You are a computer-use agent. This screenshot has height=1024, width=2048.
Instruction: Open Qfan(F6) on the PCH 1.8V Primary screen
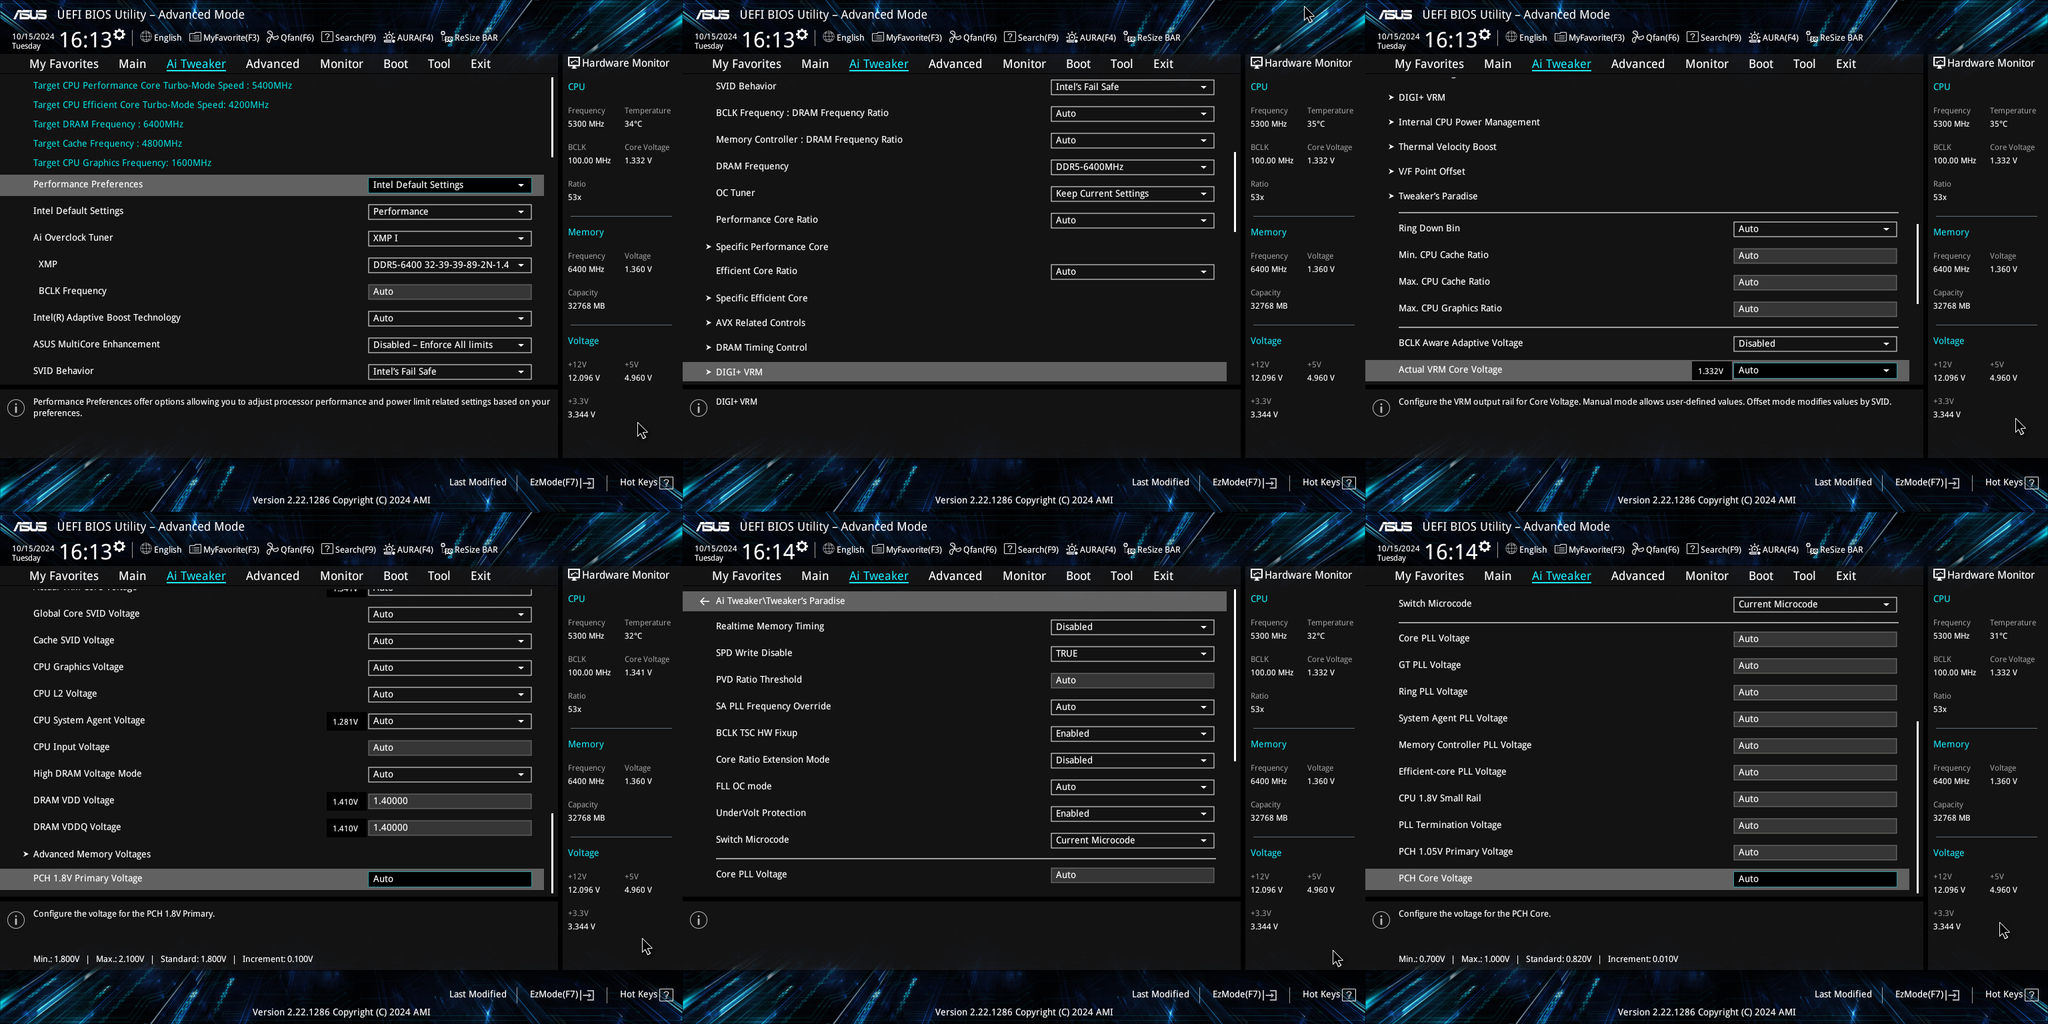click(x=290, y=550)
